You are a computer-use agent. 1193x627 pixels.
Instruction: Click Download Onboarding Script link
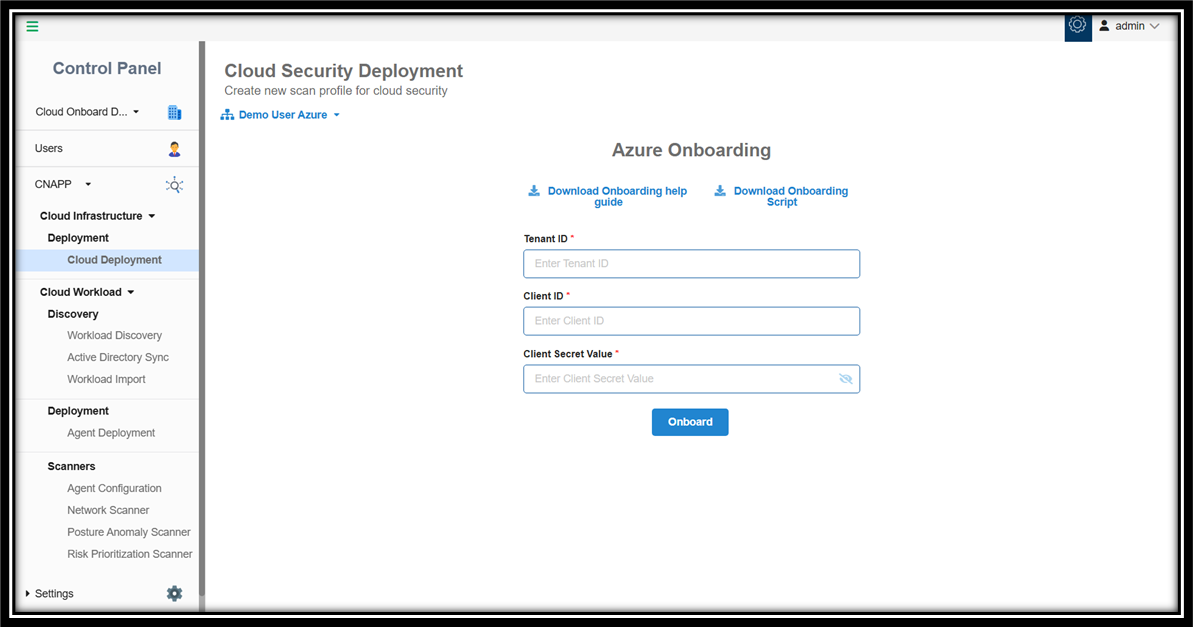[x=791, y=196]
